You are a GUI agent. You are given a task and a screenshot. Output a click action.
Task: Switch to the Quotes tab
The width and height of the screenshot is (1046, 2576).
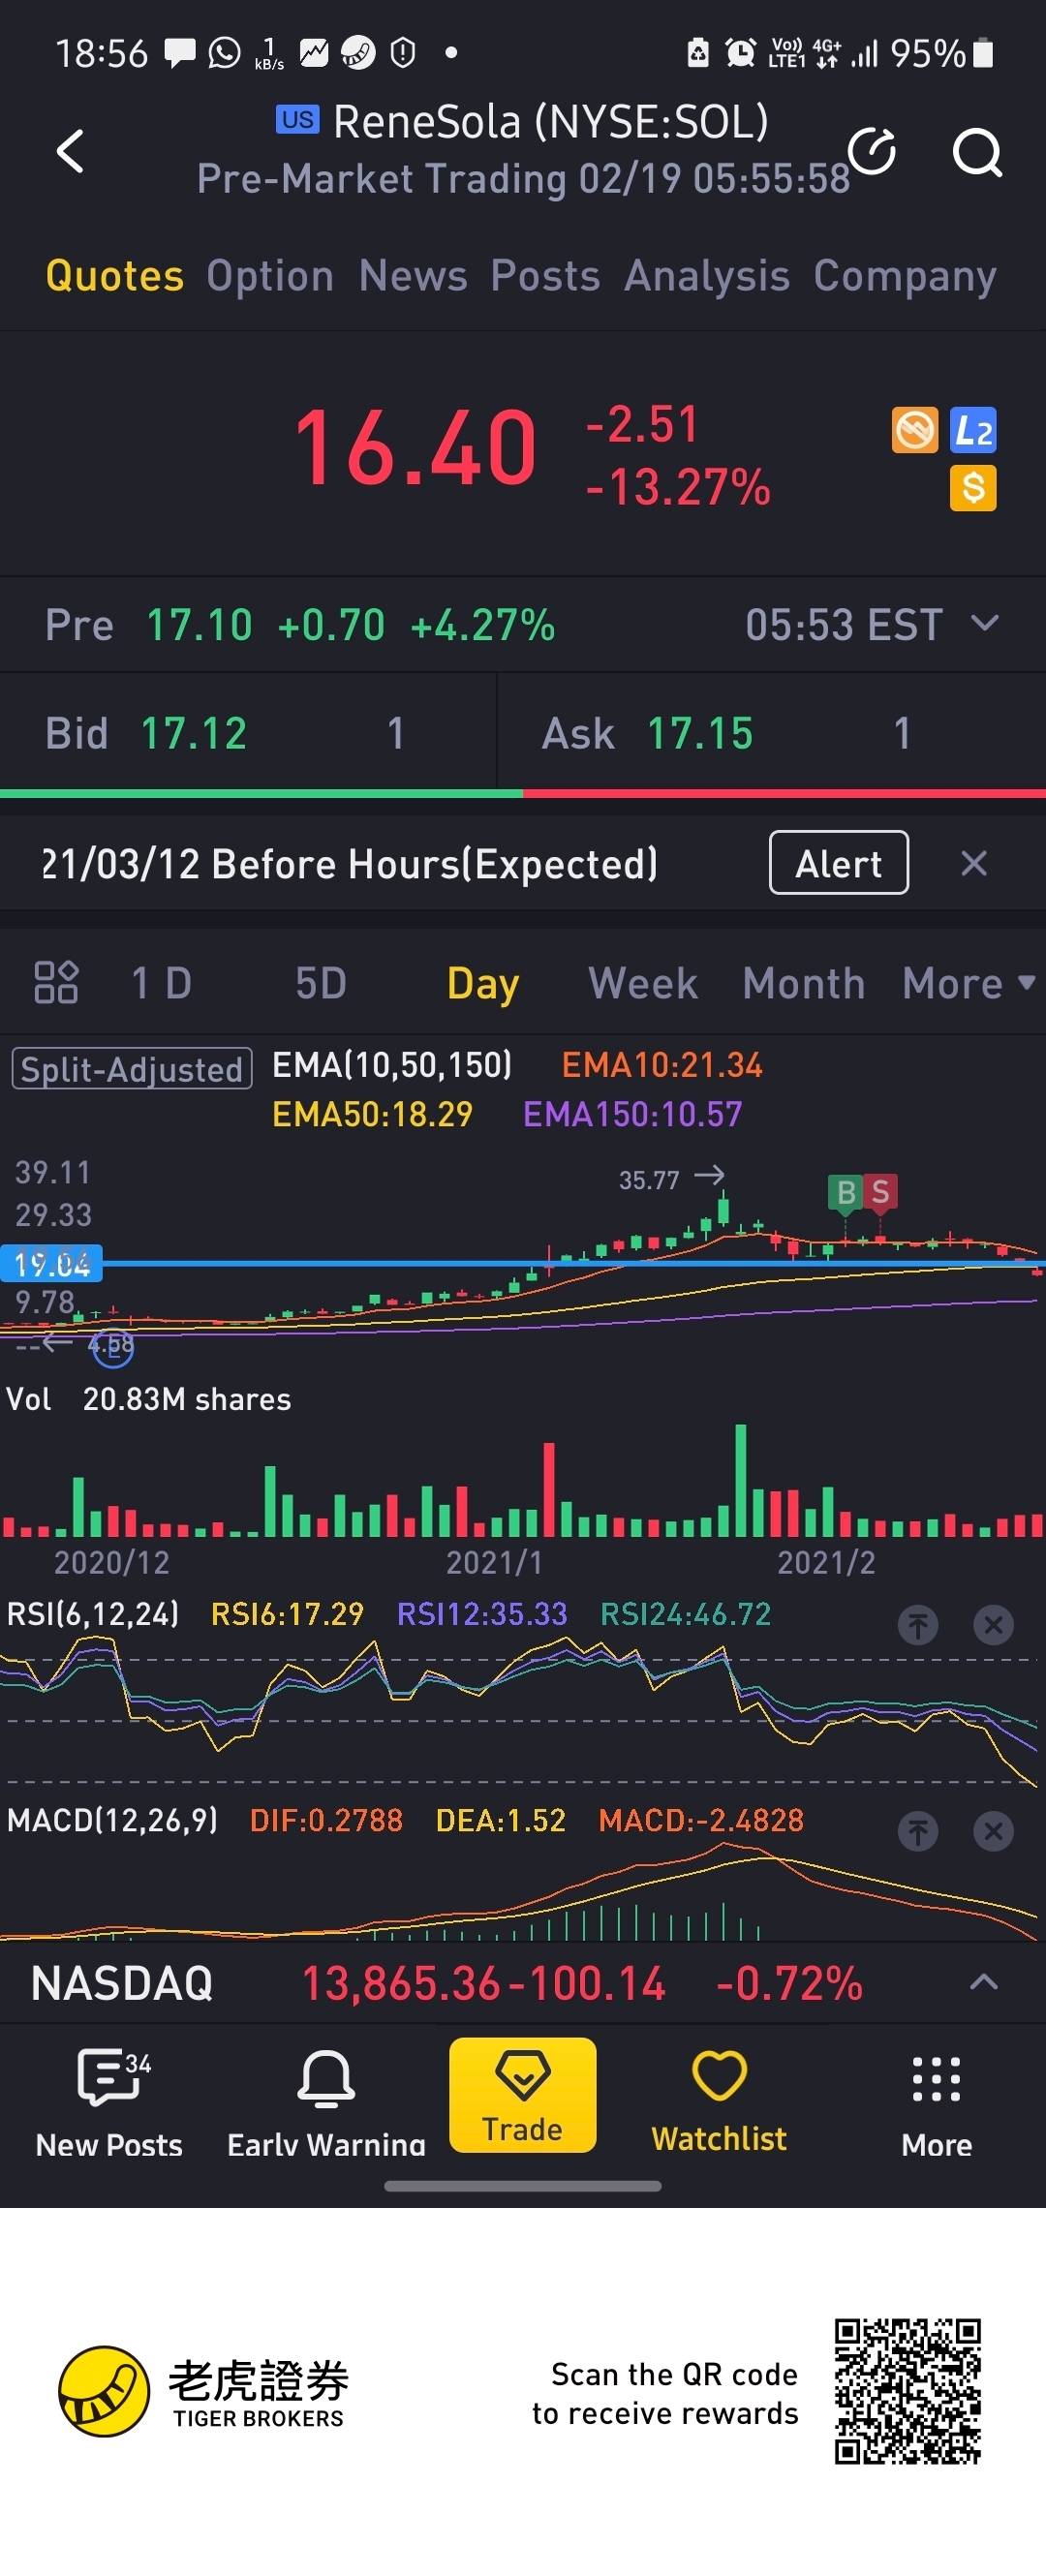click(115, 276)
